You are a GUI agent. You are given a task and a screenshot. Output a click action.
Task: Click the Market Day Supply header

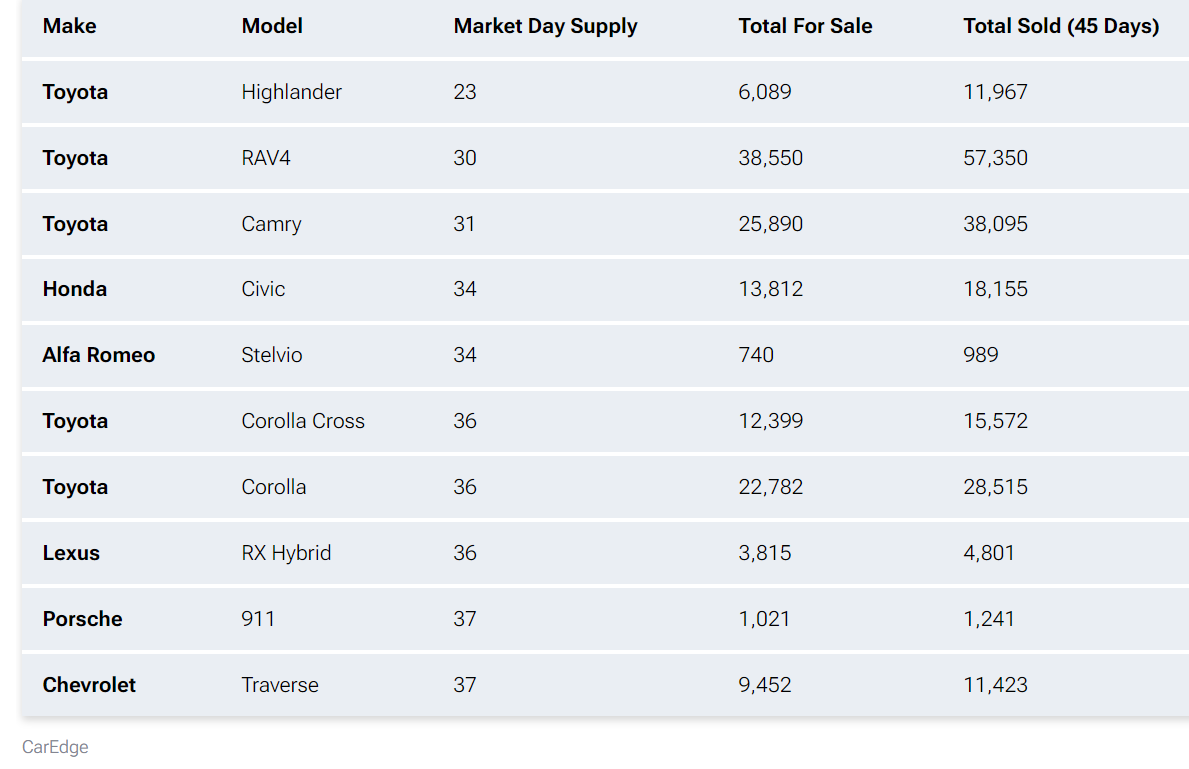pos(545,27)
